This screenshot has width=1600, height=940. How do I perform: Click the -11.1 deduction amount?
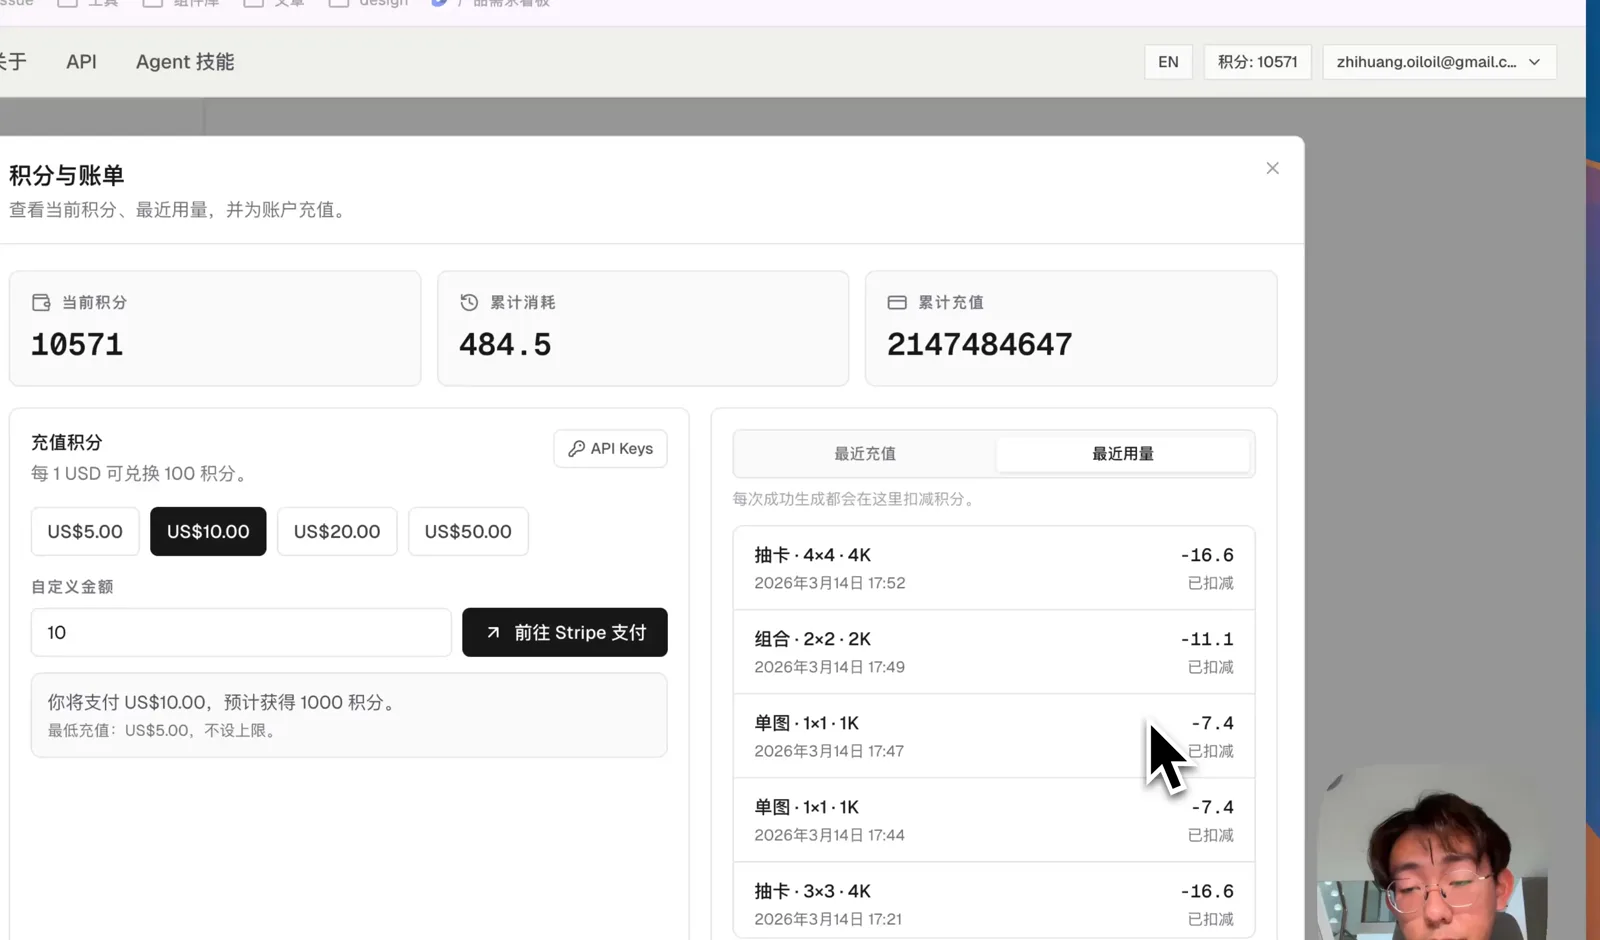[x=1207, y=639]
